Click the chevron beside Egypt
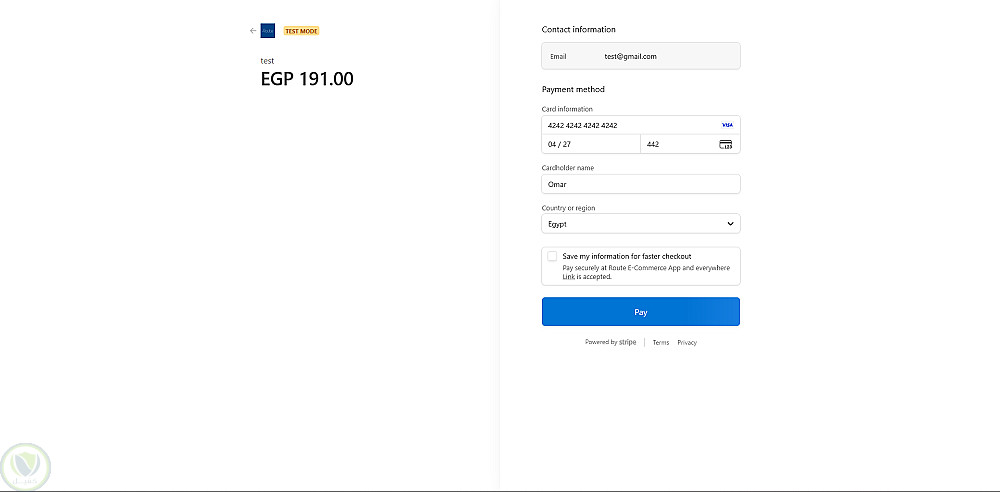The width and height of the screenshot is (1000, 492). [730, 224]
